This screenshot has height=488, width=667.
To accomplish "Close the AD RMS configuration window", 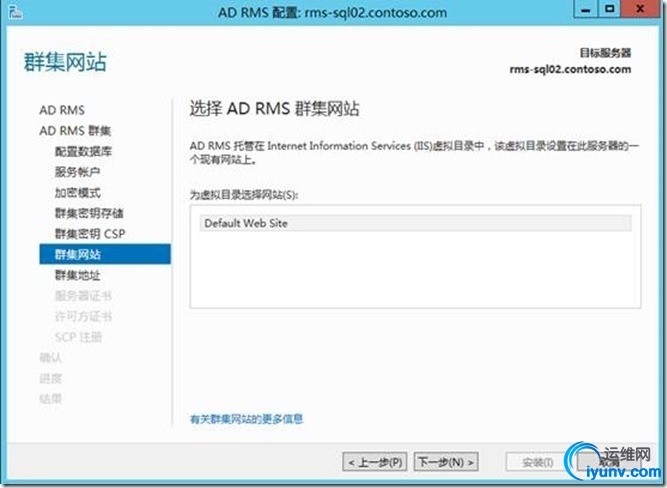I will [641, 9].
